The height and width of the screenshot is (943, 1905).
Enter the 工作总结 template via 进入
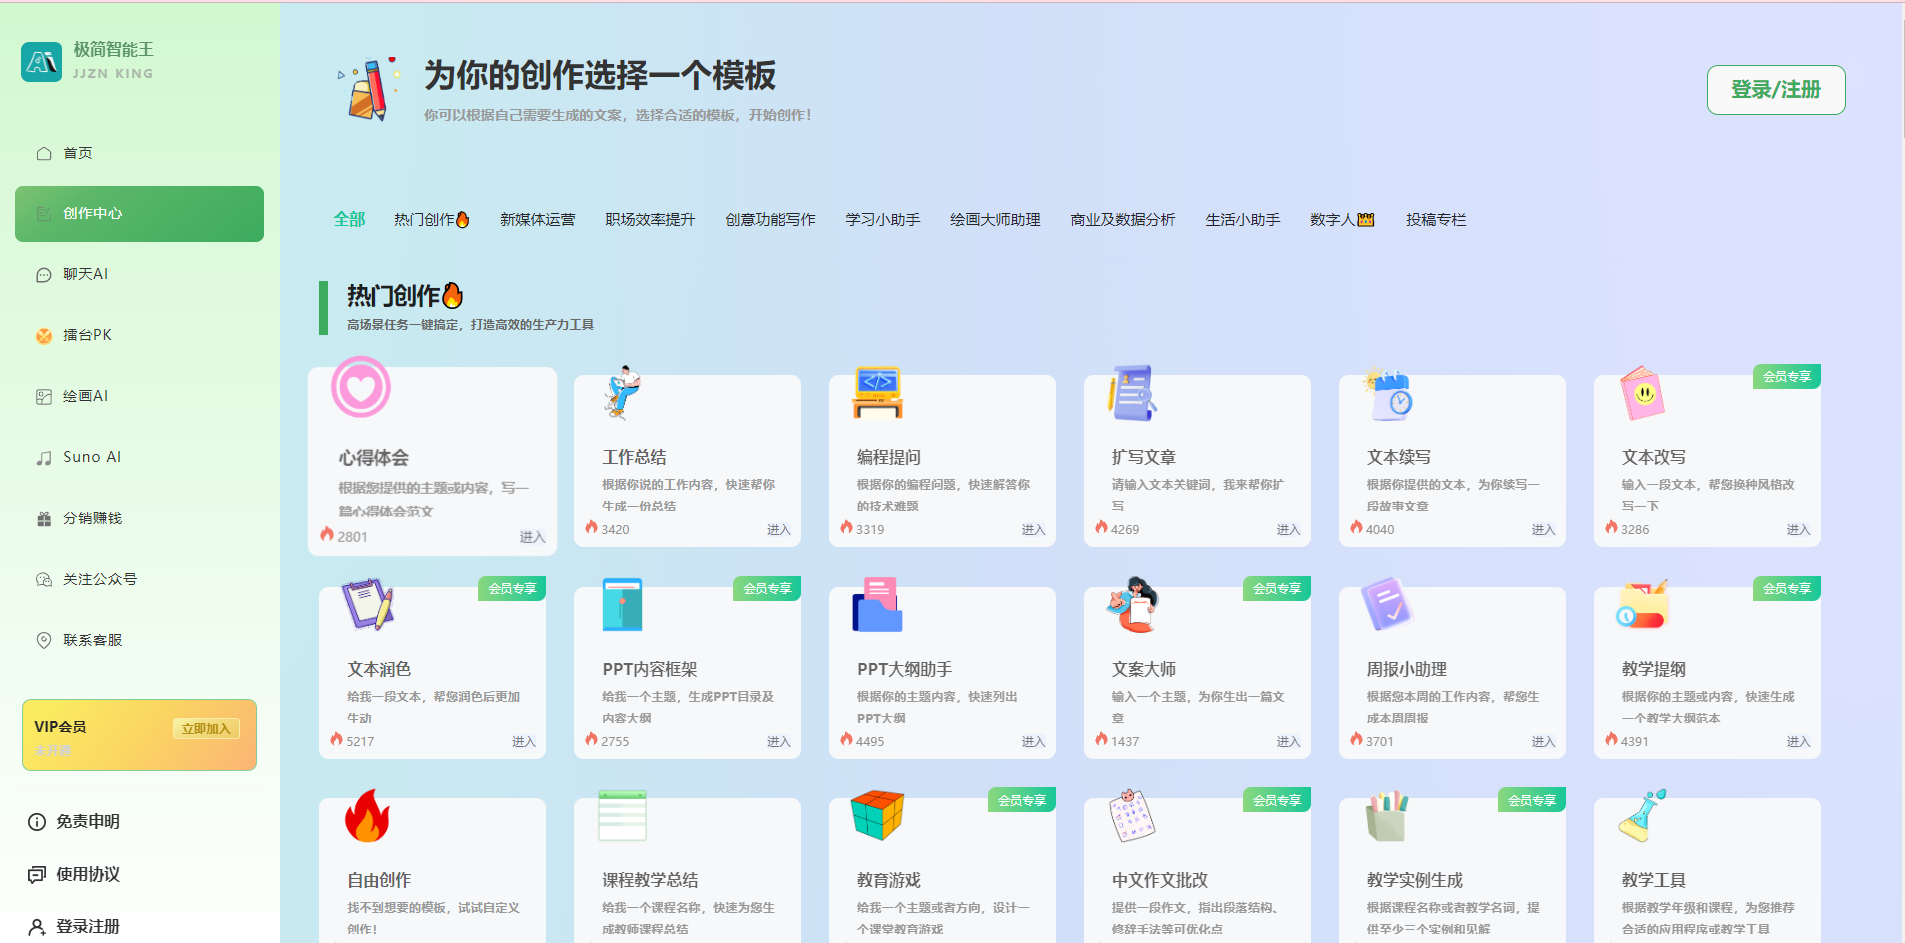(x=779, y=529)
